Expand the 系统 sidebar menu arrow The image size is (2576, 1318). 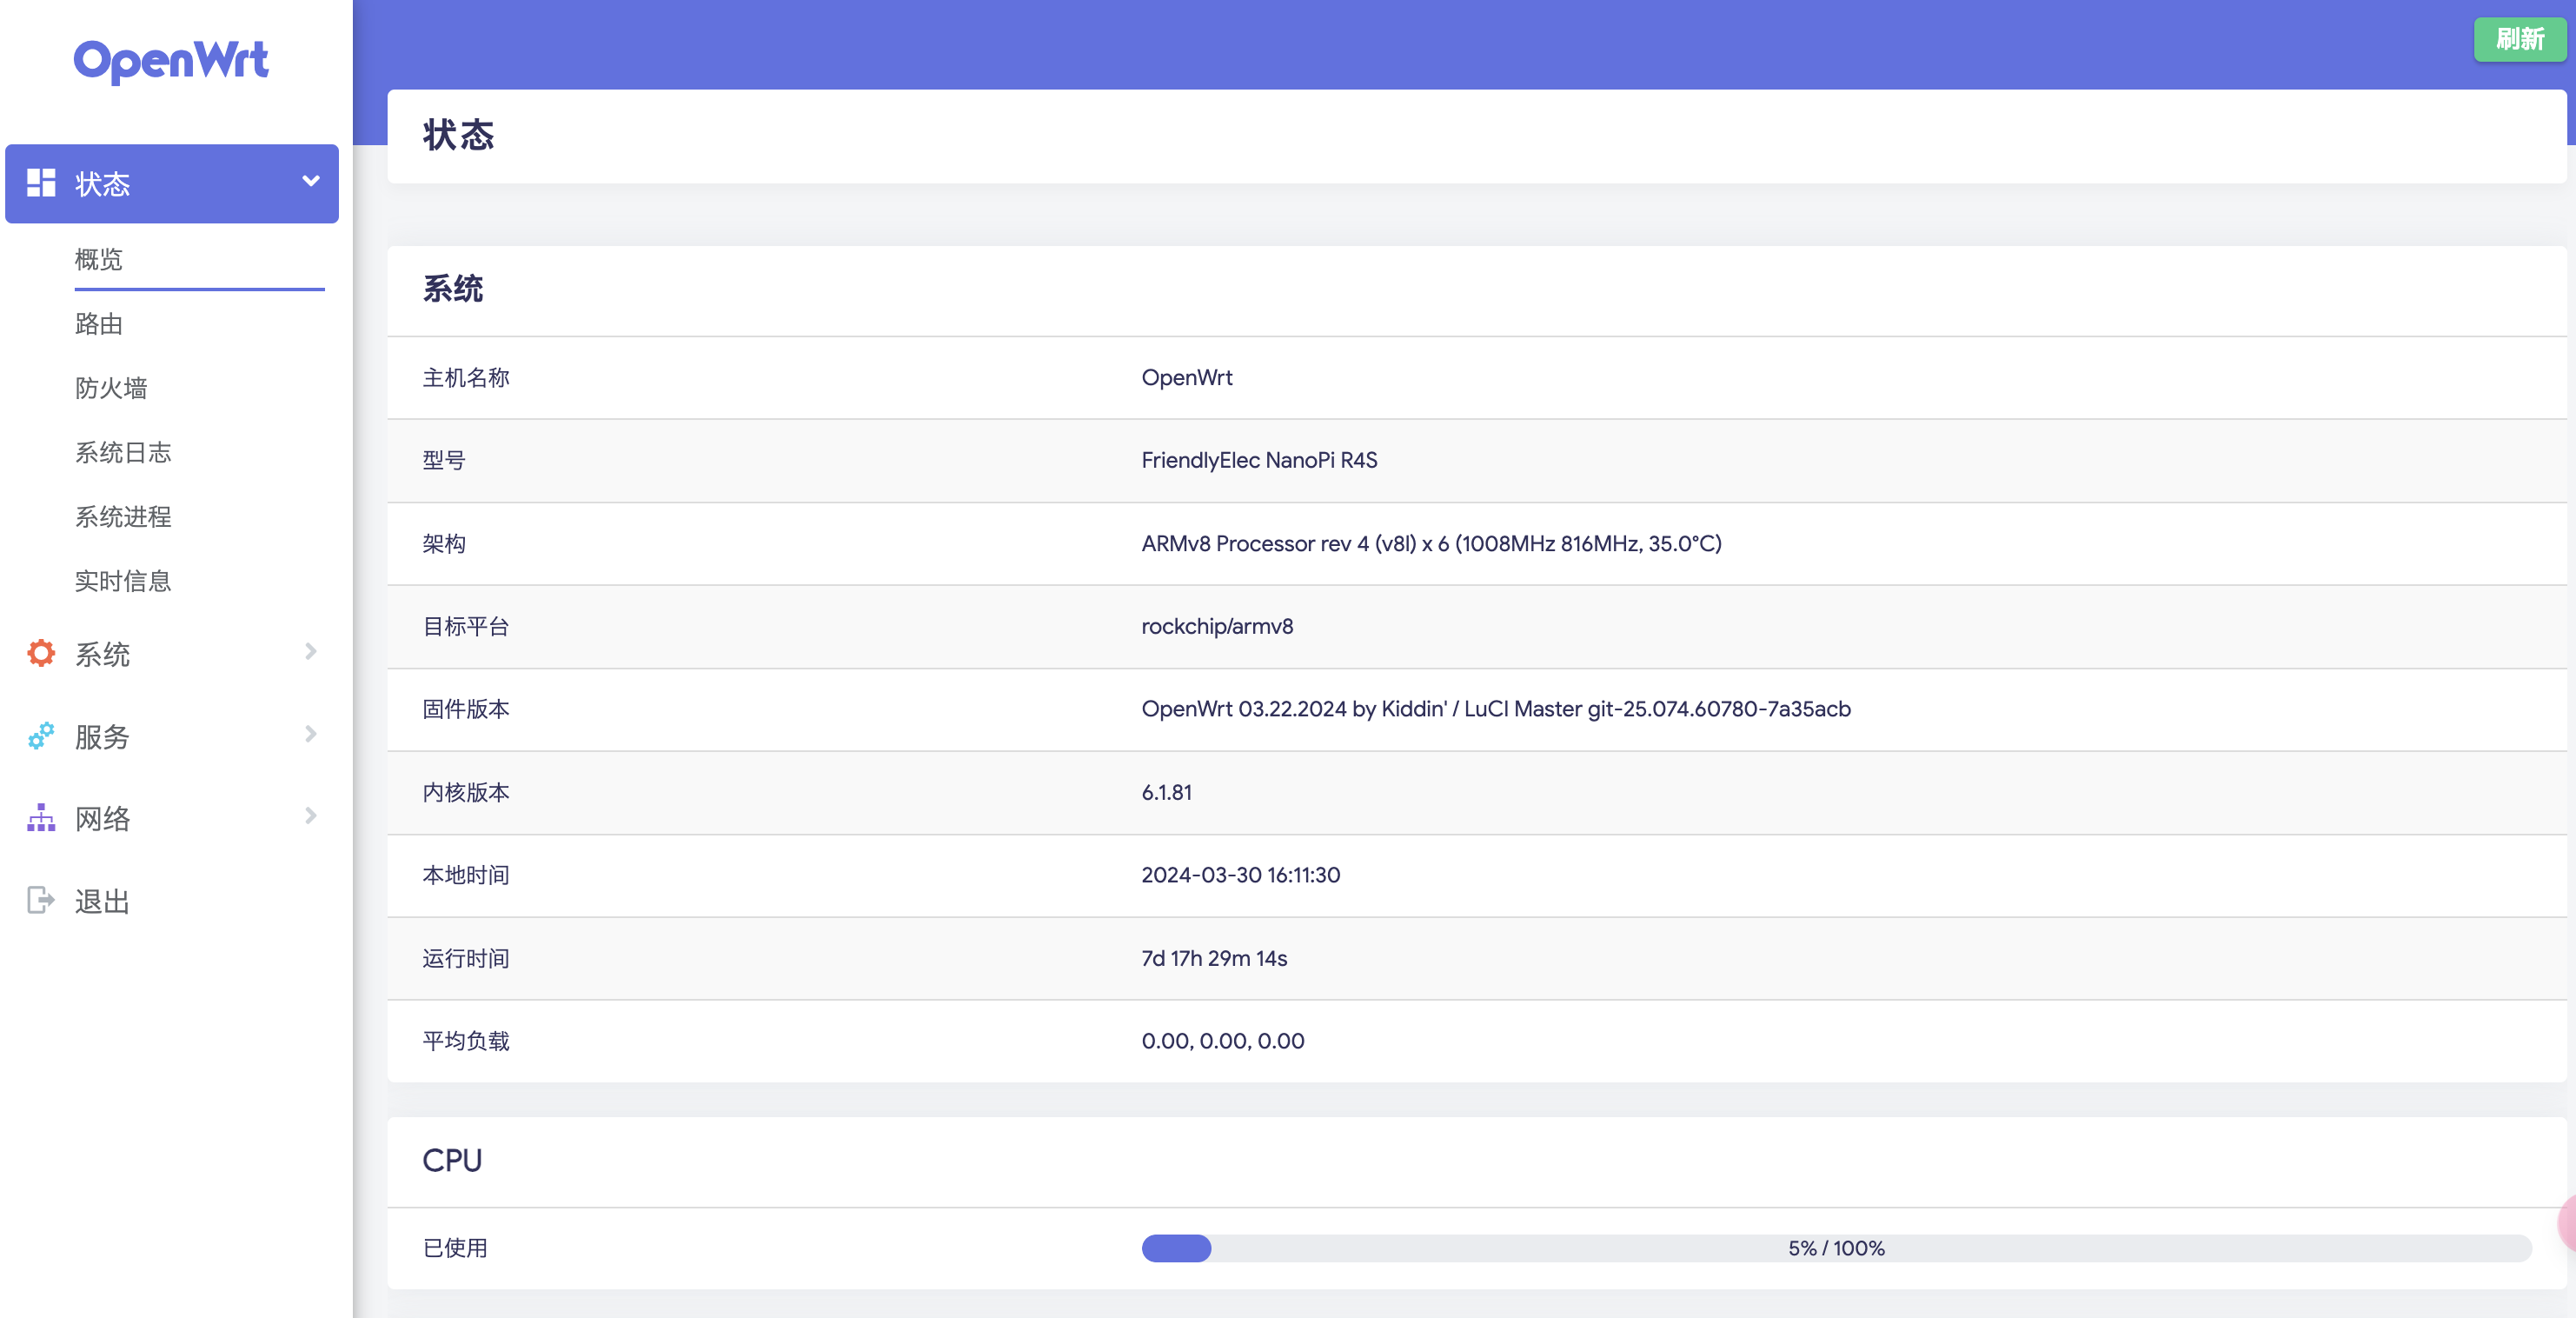click(311, 652)
